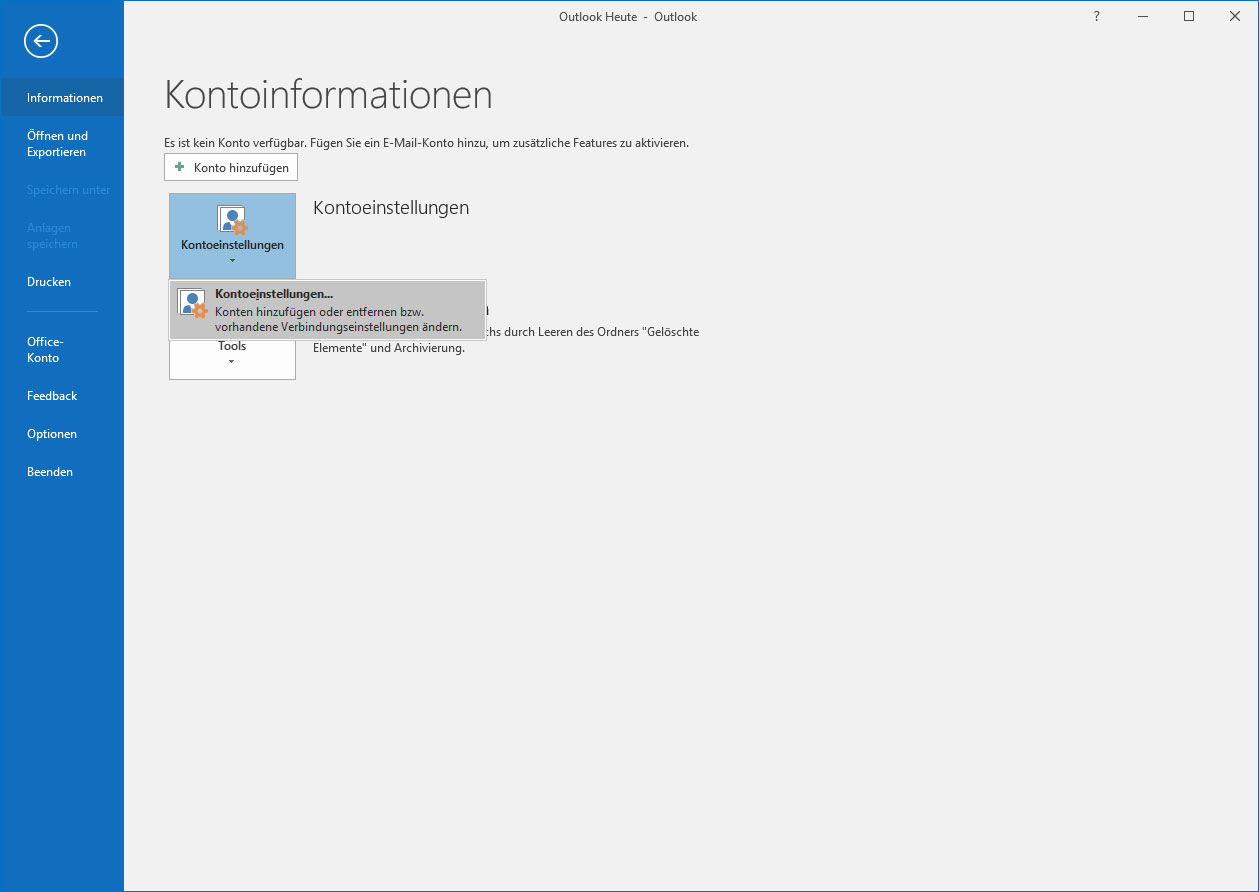Go to the Drucken page

[x=49, y=282]
